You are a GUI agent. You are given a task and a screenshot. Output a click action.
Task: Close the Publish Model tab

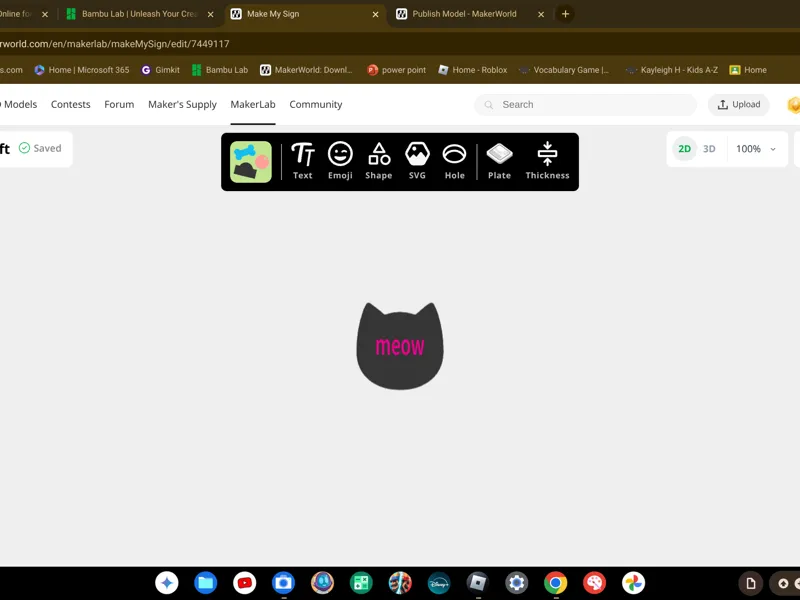coord(541,14)
